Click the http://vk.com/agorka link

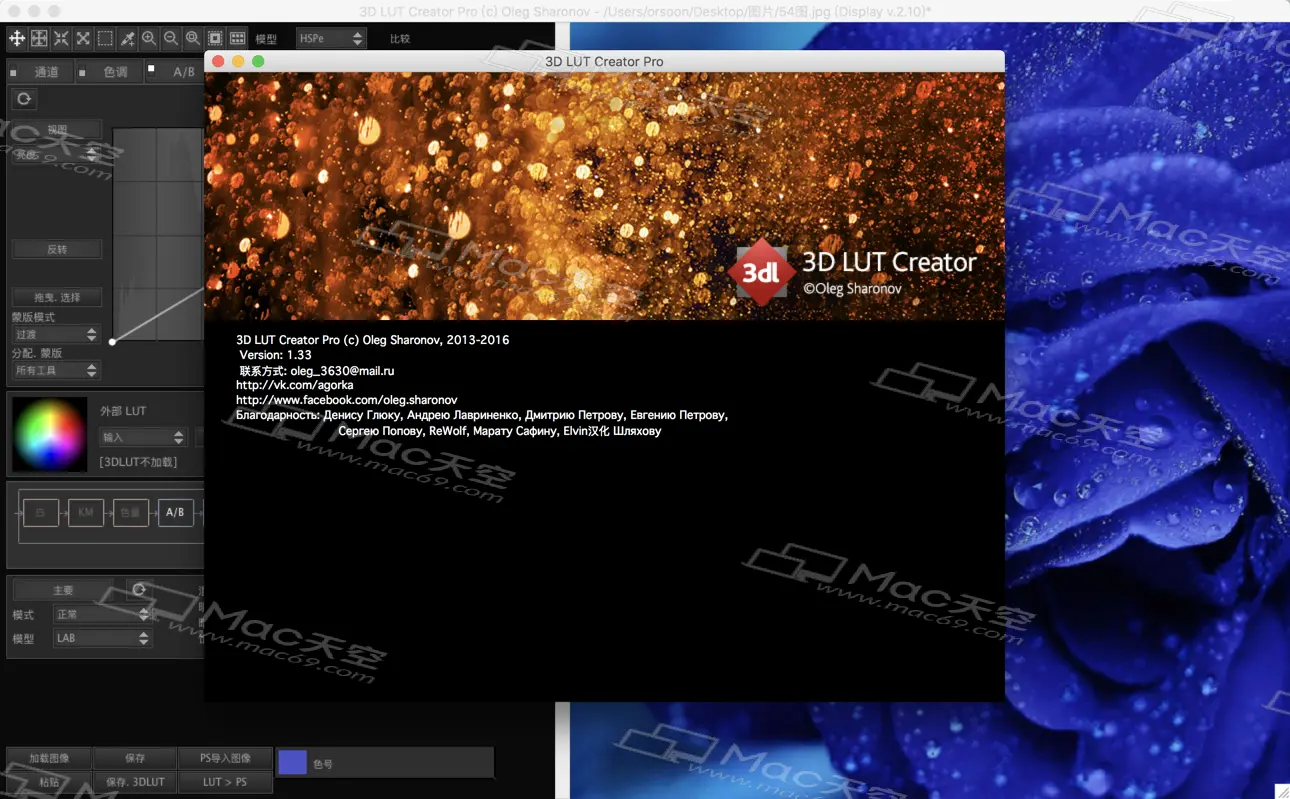pyautogui.click(x=295, y=385)
